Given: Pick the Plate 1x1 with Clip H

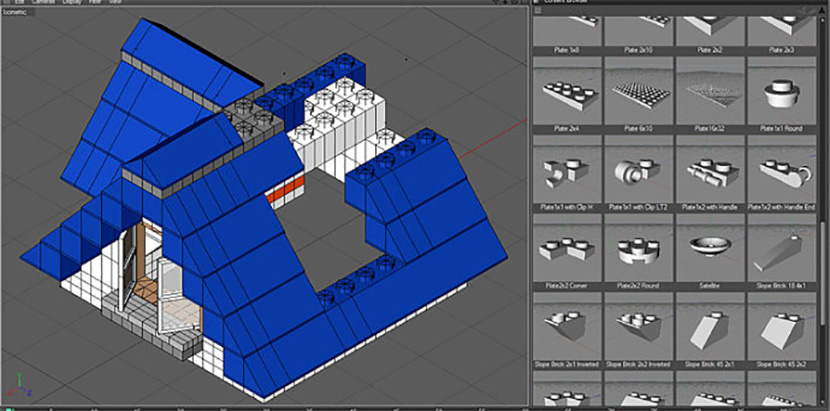Looking at the screenshot, I should tap(567, 169).
